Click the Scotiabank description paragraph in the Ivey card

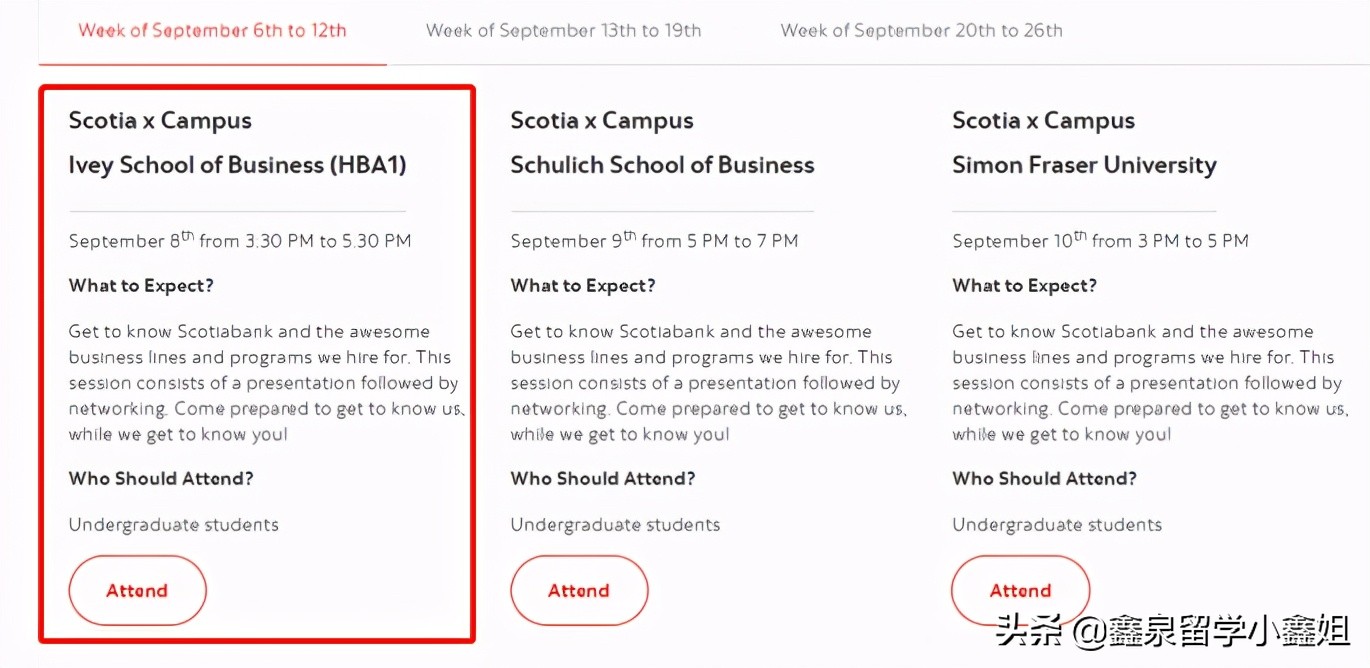(x=263, y=383)
